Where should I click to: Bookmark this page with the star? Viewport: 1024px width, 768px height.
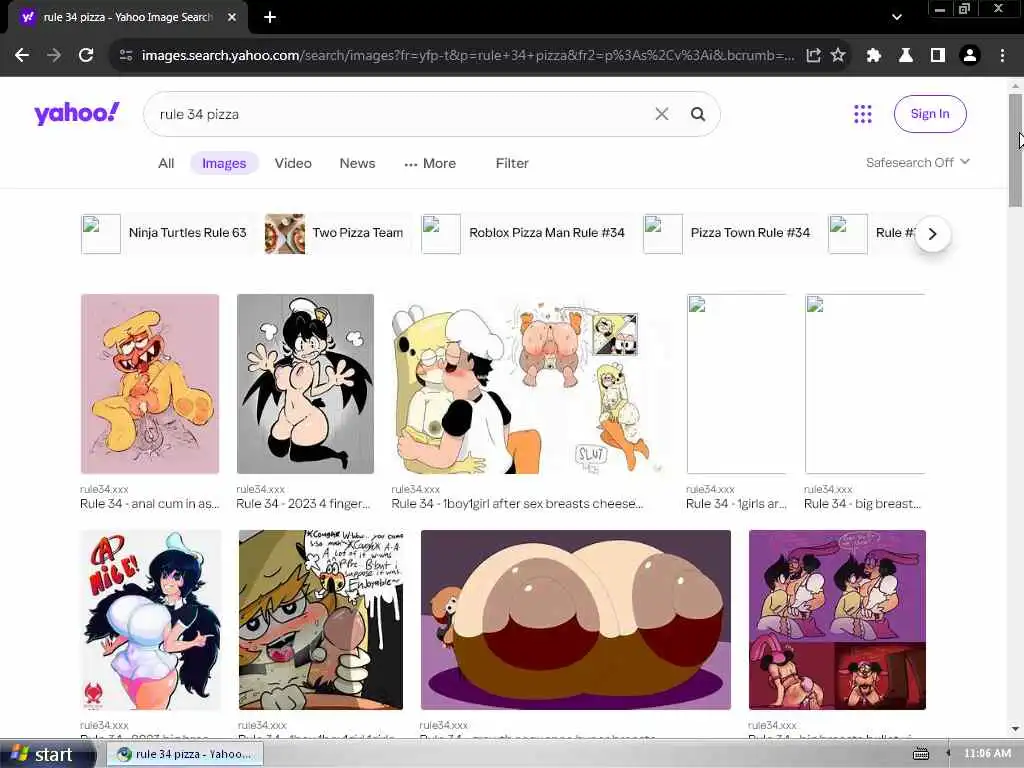click(x=838, y=56)
